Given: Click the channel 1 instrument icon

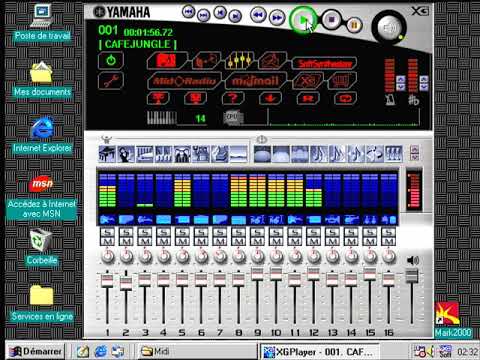Looking at the screenshot, I should point(107,219).
